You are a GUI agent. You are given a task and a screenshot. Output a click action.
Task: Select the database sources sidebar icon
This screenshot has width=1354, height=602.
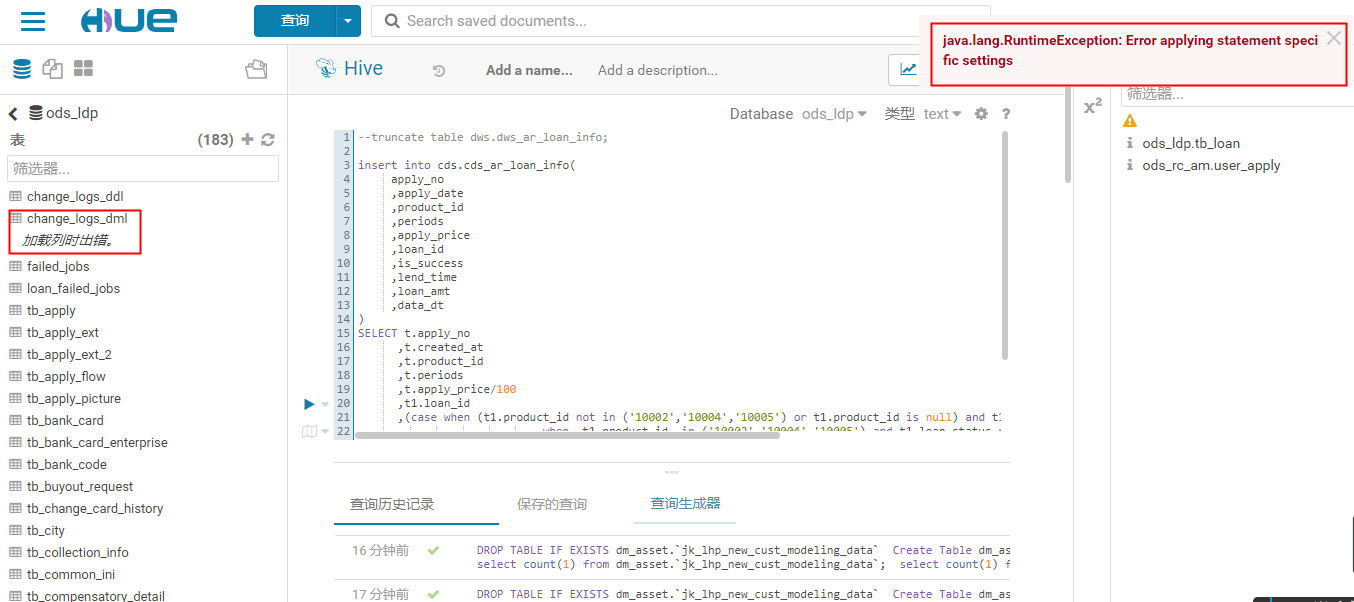(21, 69)
